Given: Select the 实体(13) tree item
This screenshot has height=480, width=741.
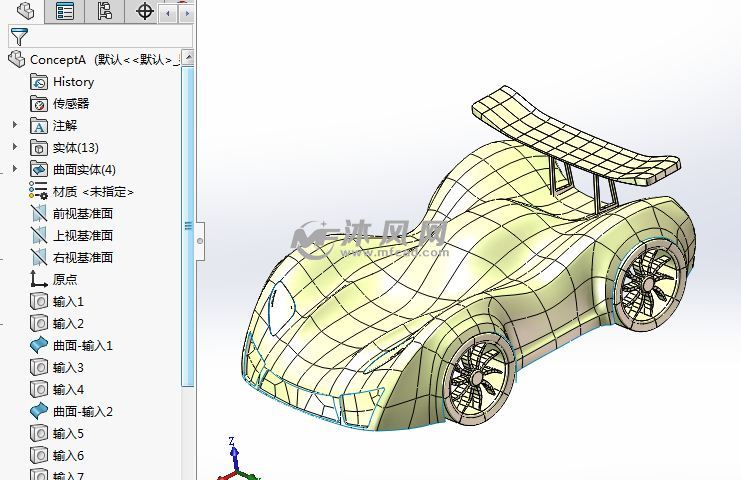Looking at the screenshot, I should pos(76,148).
